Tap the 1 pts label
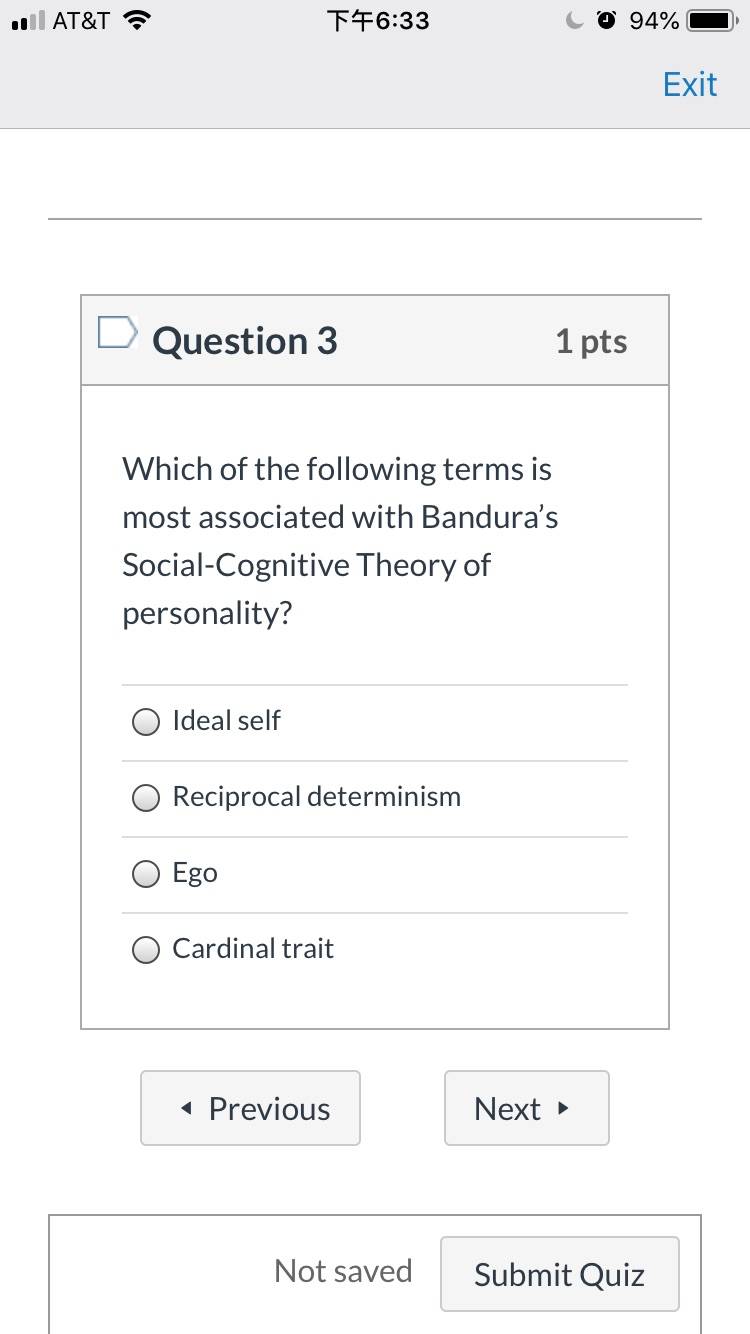 tap(592, 341)
